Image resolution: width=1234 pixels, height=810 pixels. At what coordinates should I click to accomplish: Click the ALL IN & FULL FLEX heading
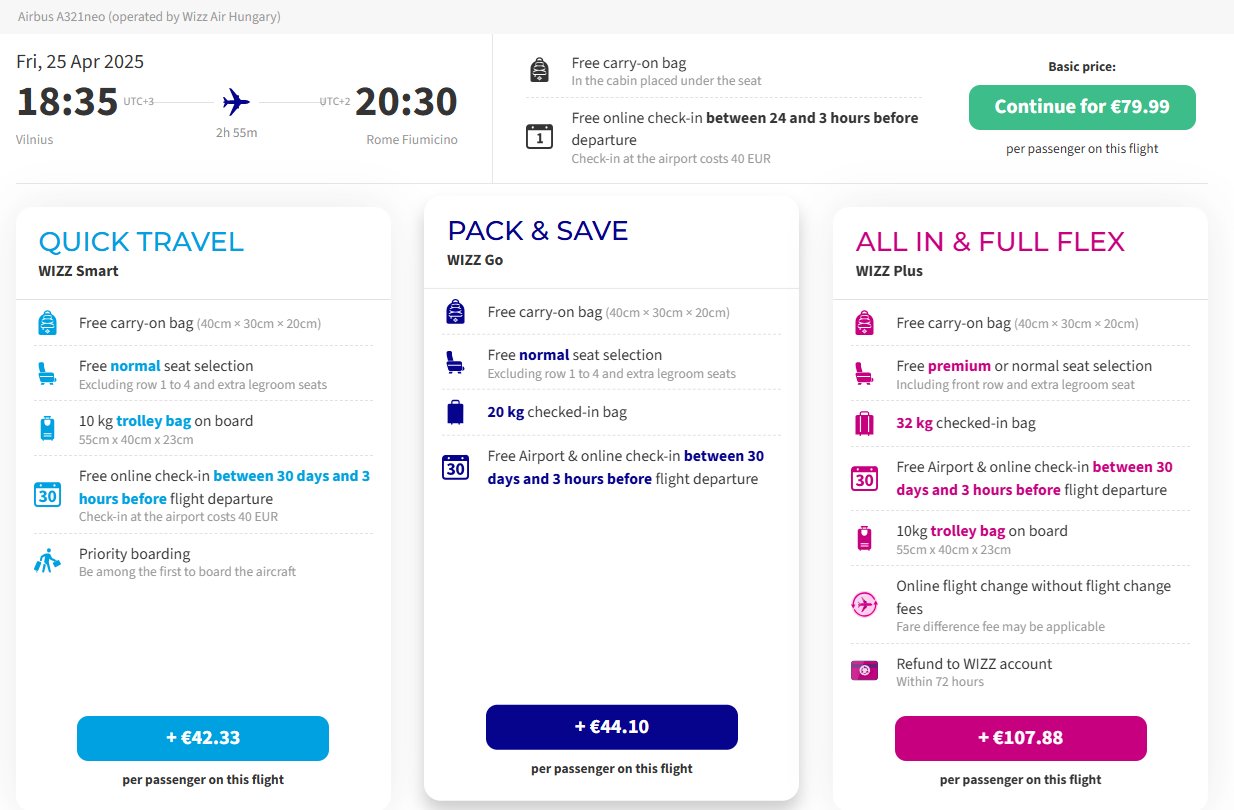click(x=990, y=241)
